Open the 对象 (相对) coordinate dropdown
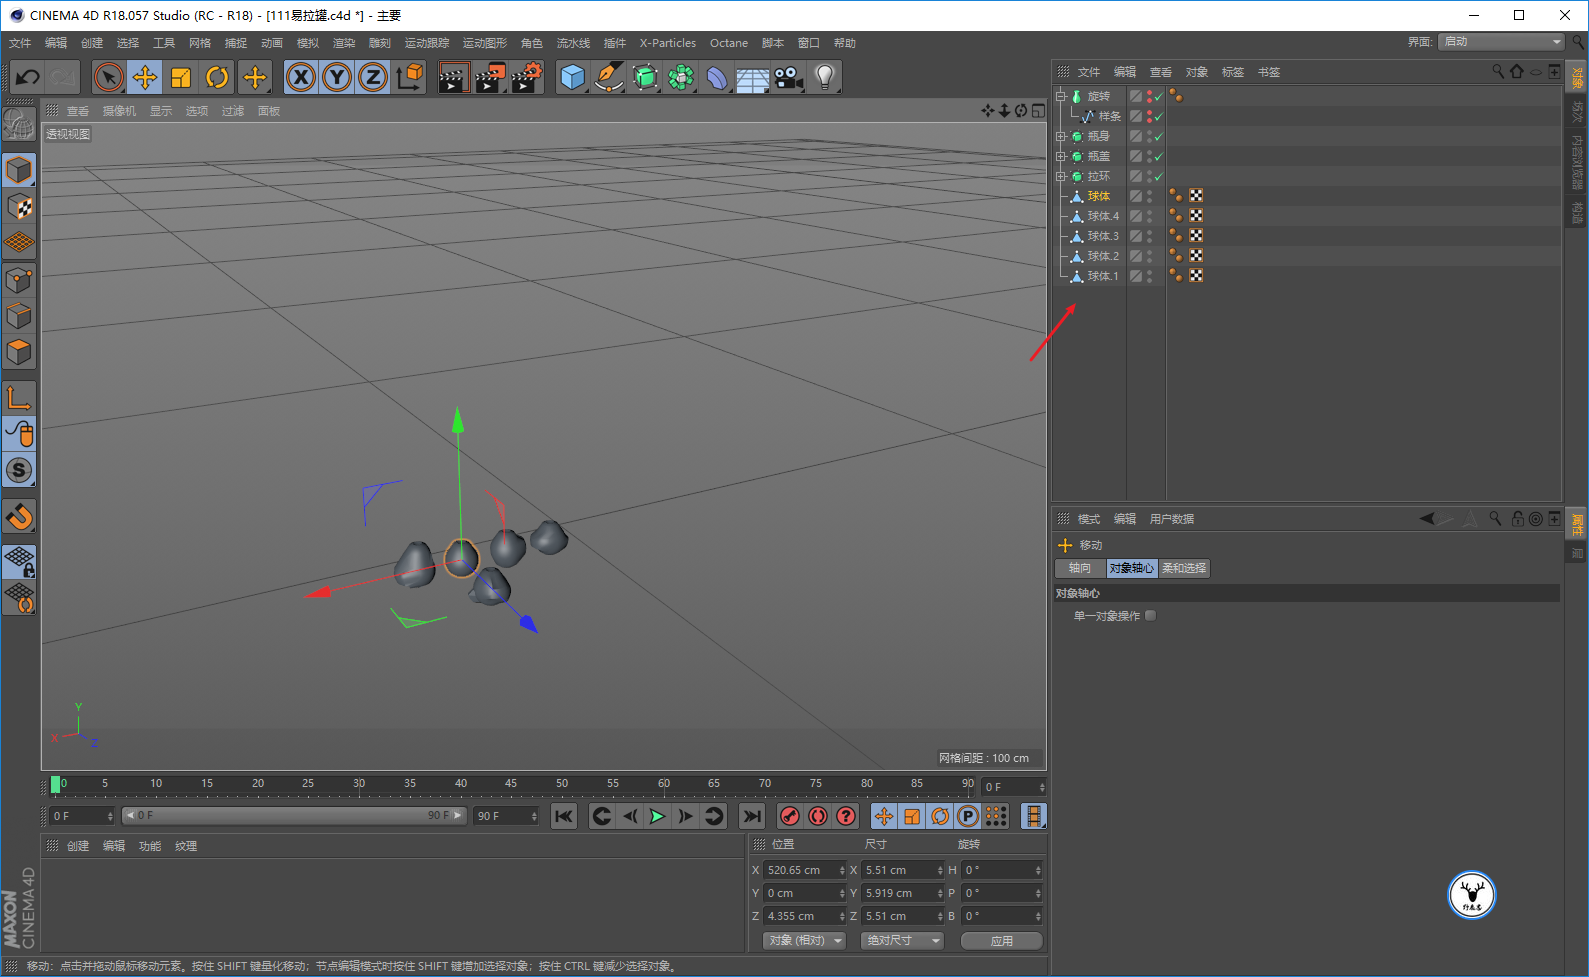Viewport: 1589px width, 977px height. (x=804, y=941)
